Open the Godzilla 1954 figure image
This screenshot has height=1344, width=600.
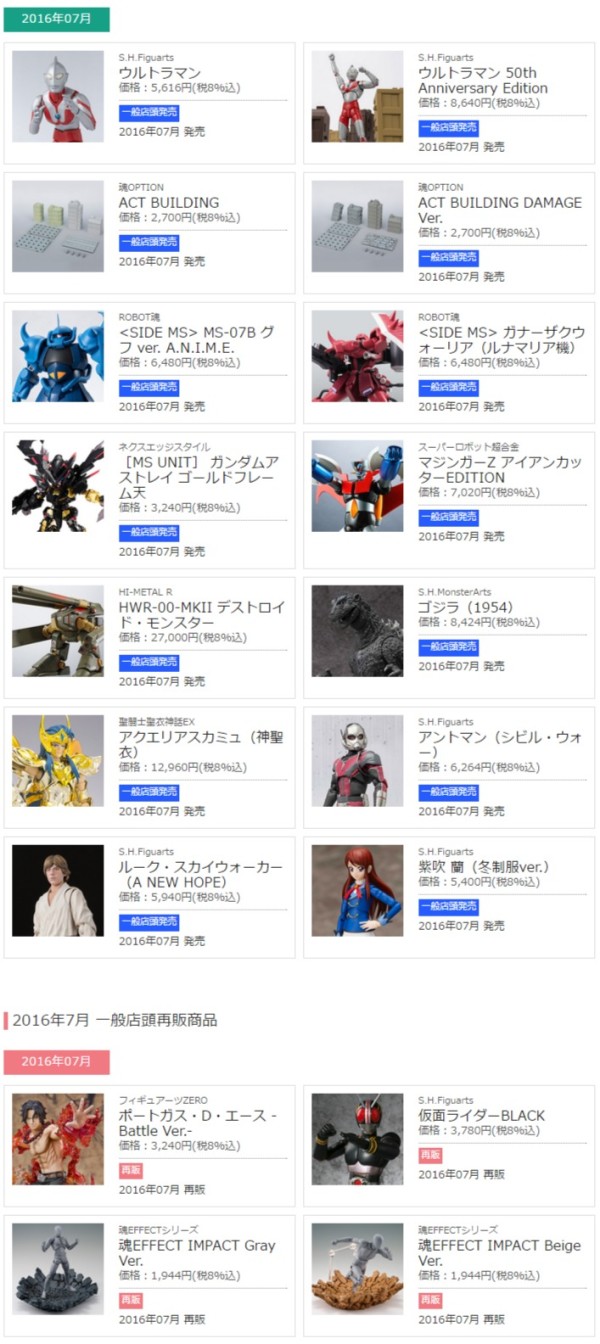(357, 631)
